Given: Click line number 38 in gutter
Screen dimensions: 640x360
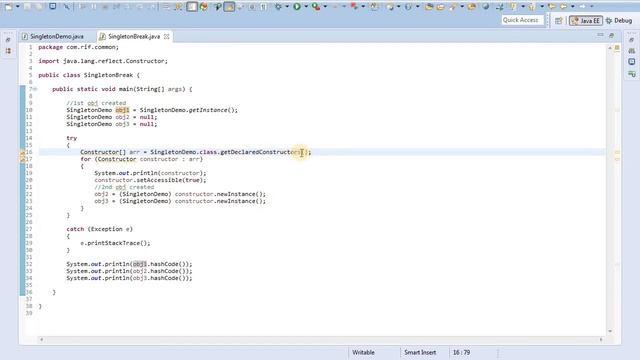Looking at the screenshot, I should pyautogui.click(x=29, y=306).
